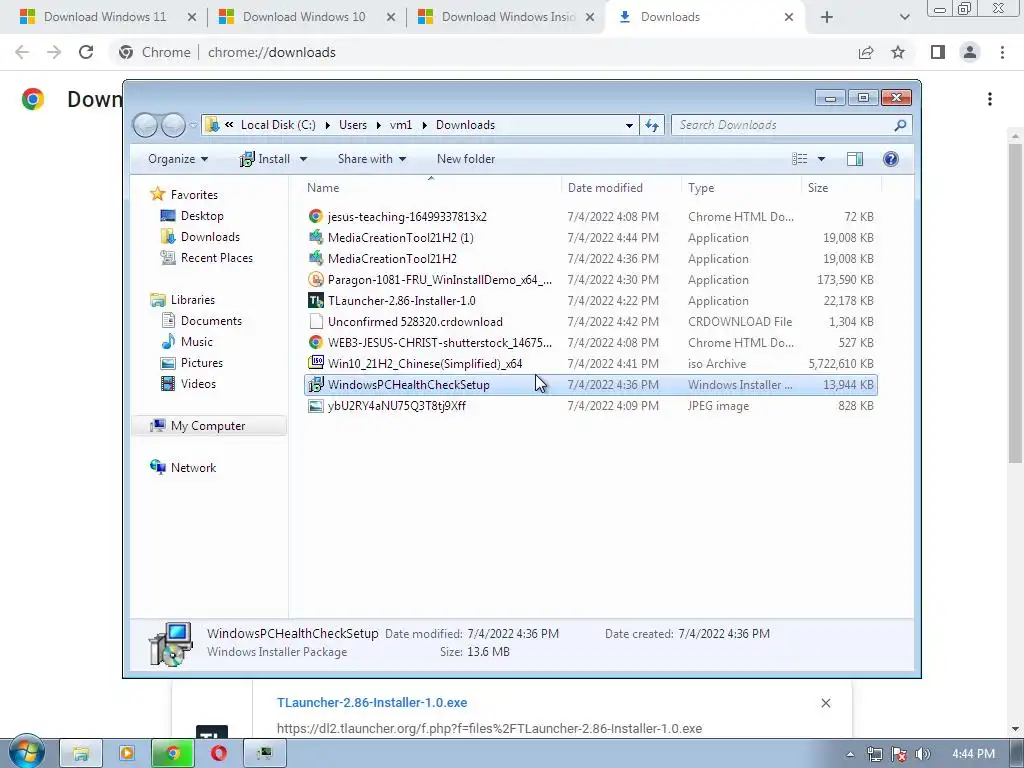Create a New folder
Screen dimensions: 1024x768
[x=466, y=159]
